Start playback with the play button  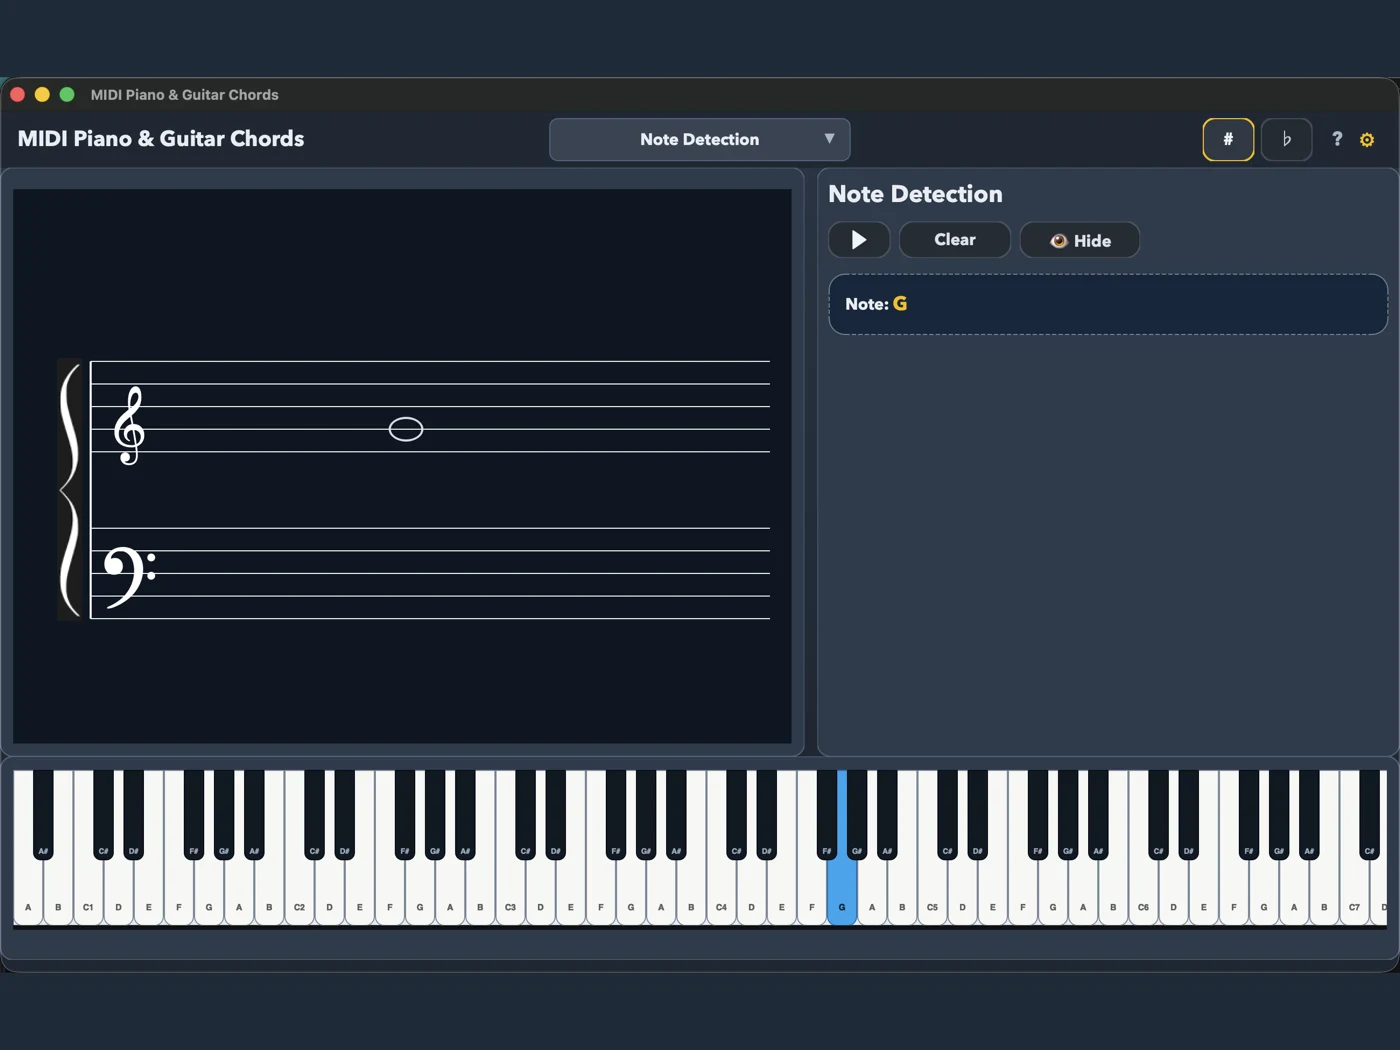click(859, 240)
